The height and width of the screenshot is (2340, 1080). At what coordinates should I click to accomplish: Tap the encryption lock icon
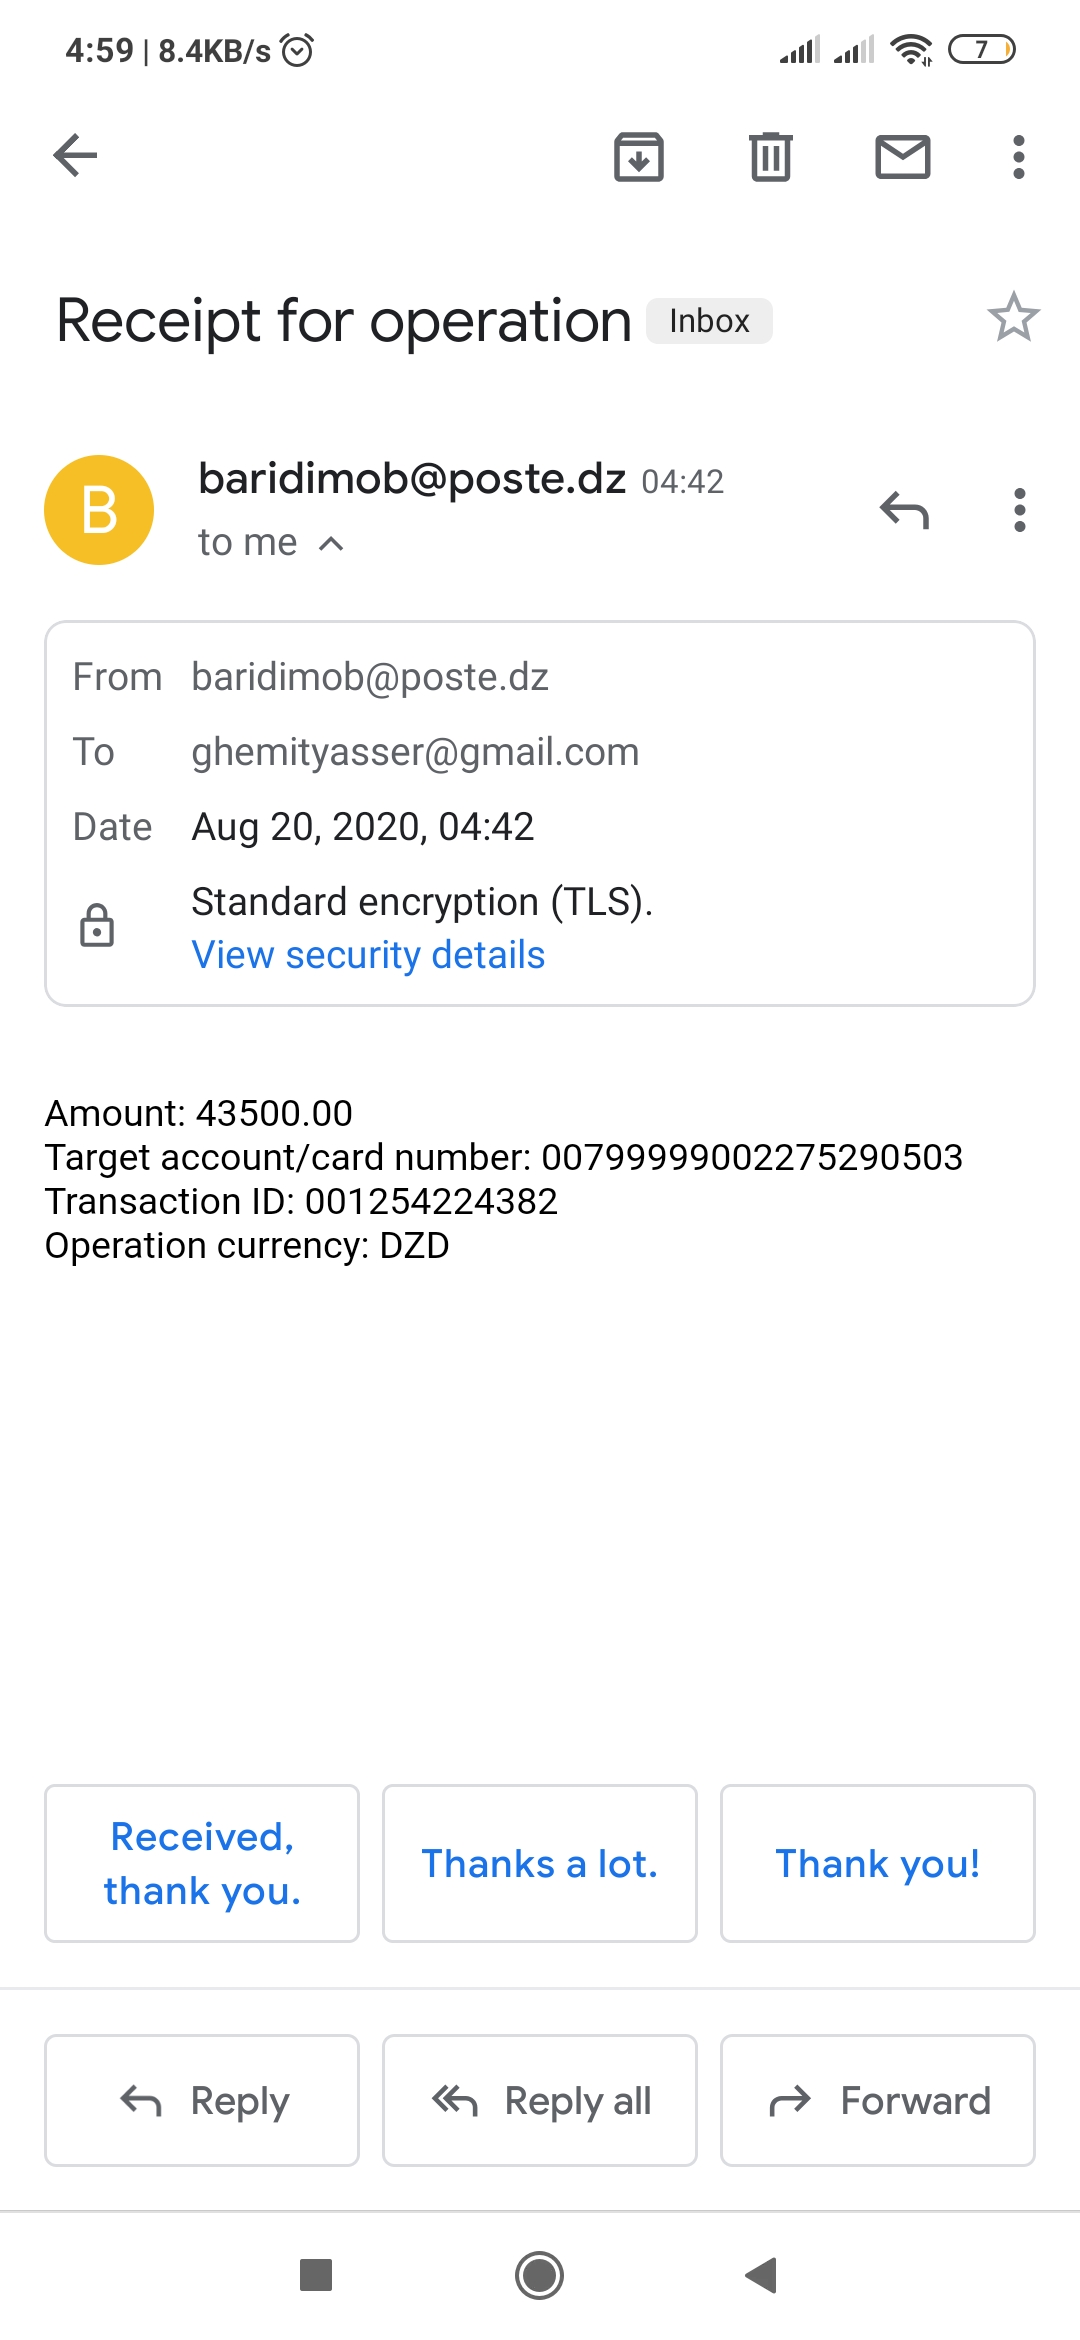(97, 925)
